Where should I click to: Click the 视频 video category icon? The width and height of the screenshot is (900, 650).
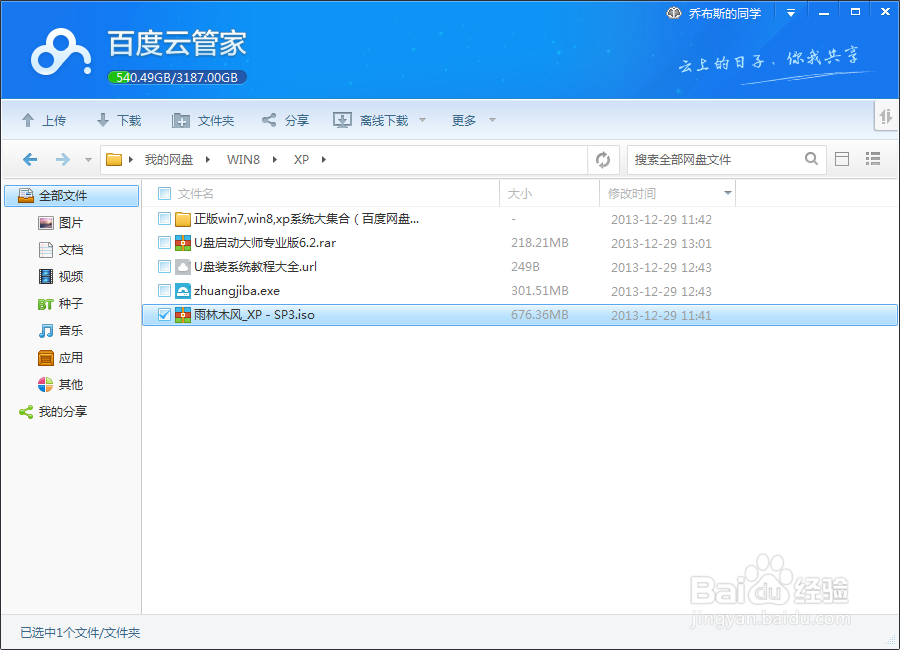click(46, 276)
